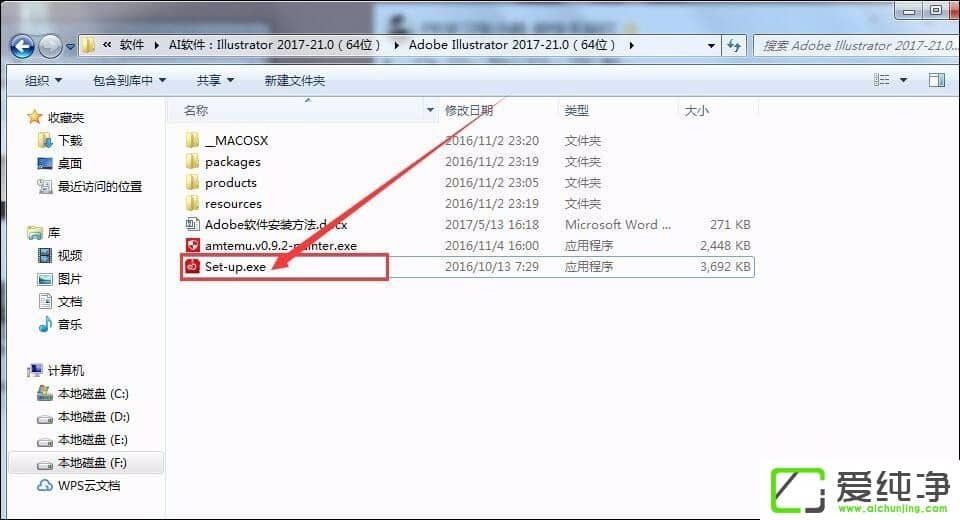Screen dimensions: 960x520
Task: Focus the search Adobe Illustrator field
Action: 856,45
